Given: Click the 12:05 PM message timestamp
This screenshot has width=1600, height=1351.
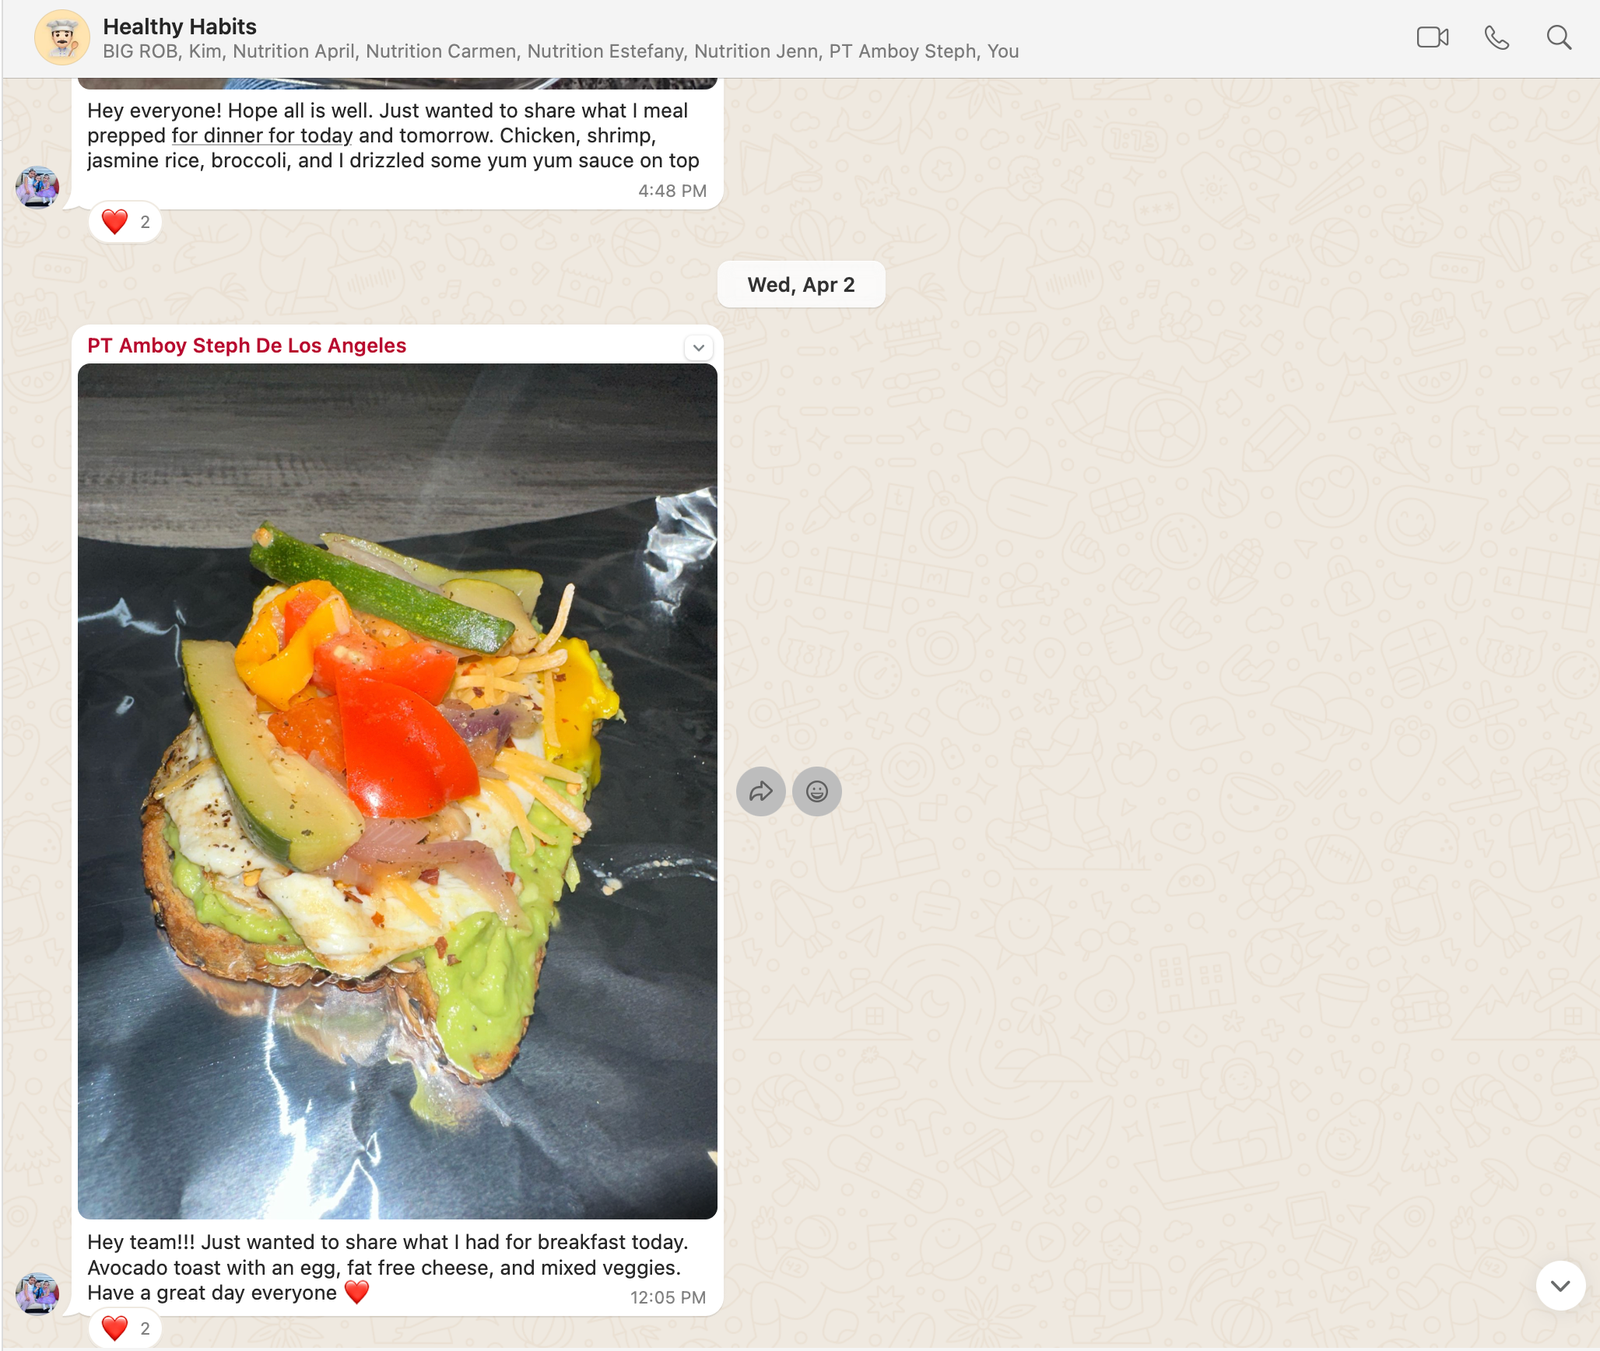Looking at the screenshot, I should (668, 1298).
